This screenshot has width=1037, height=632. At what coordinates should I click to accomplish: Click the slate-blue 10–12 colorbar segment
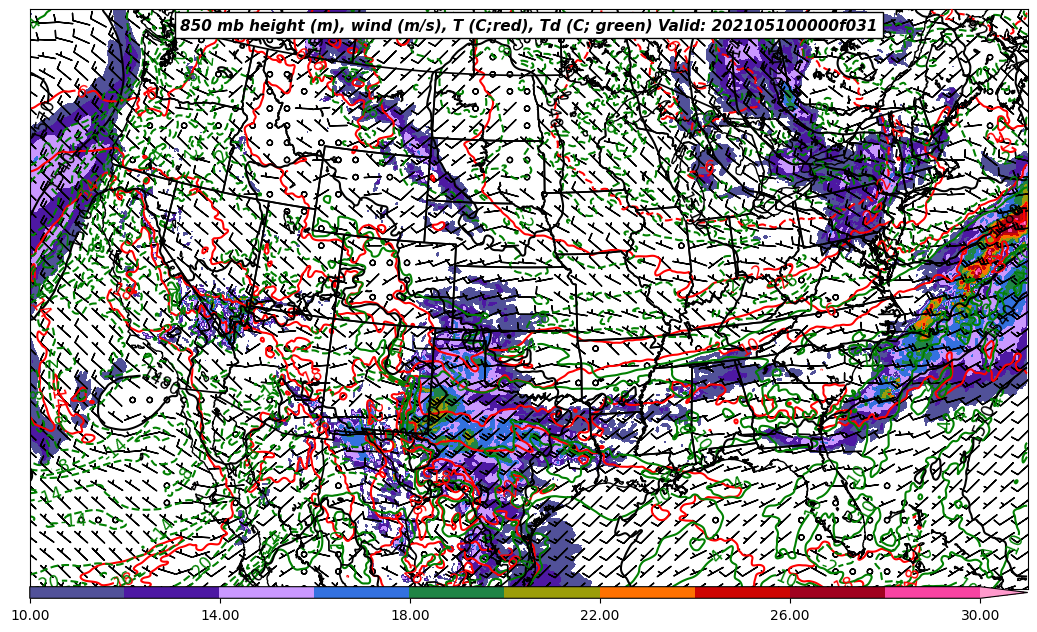77,592
